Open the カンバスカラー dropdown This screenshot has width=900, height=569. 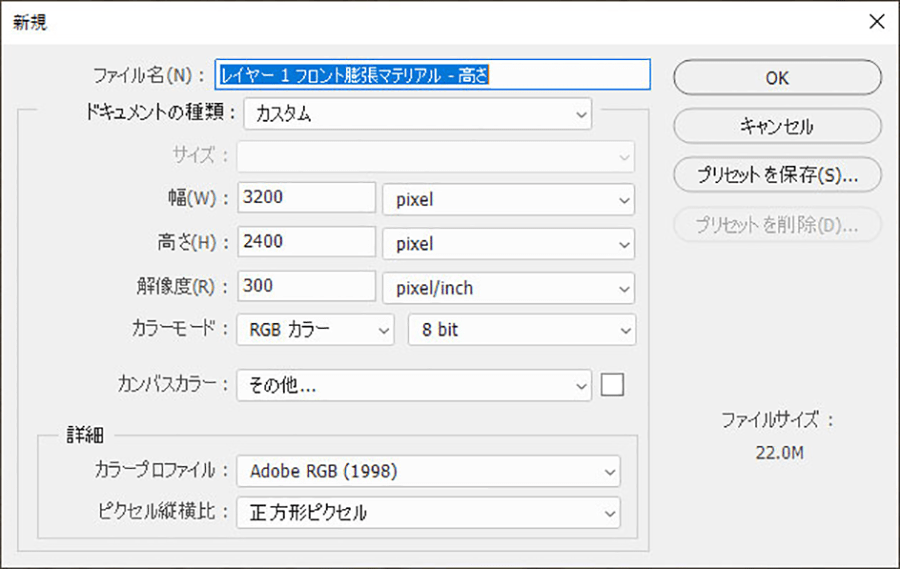(x=414, y=385)
